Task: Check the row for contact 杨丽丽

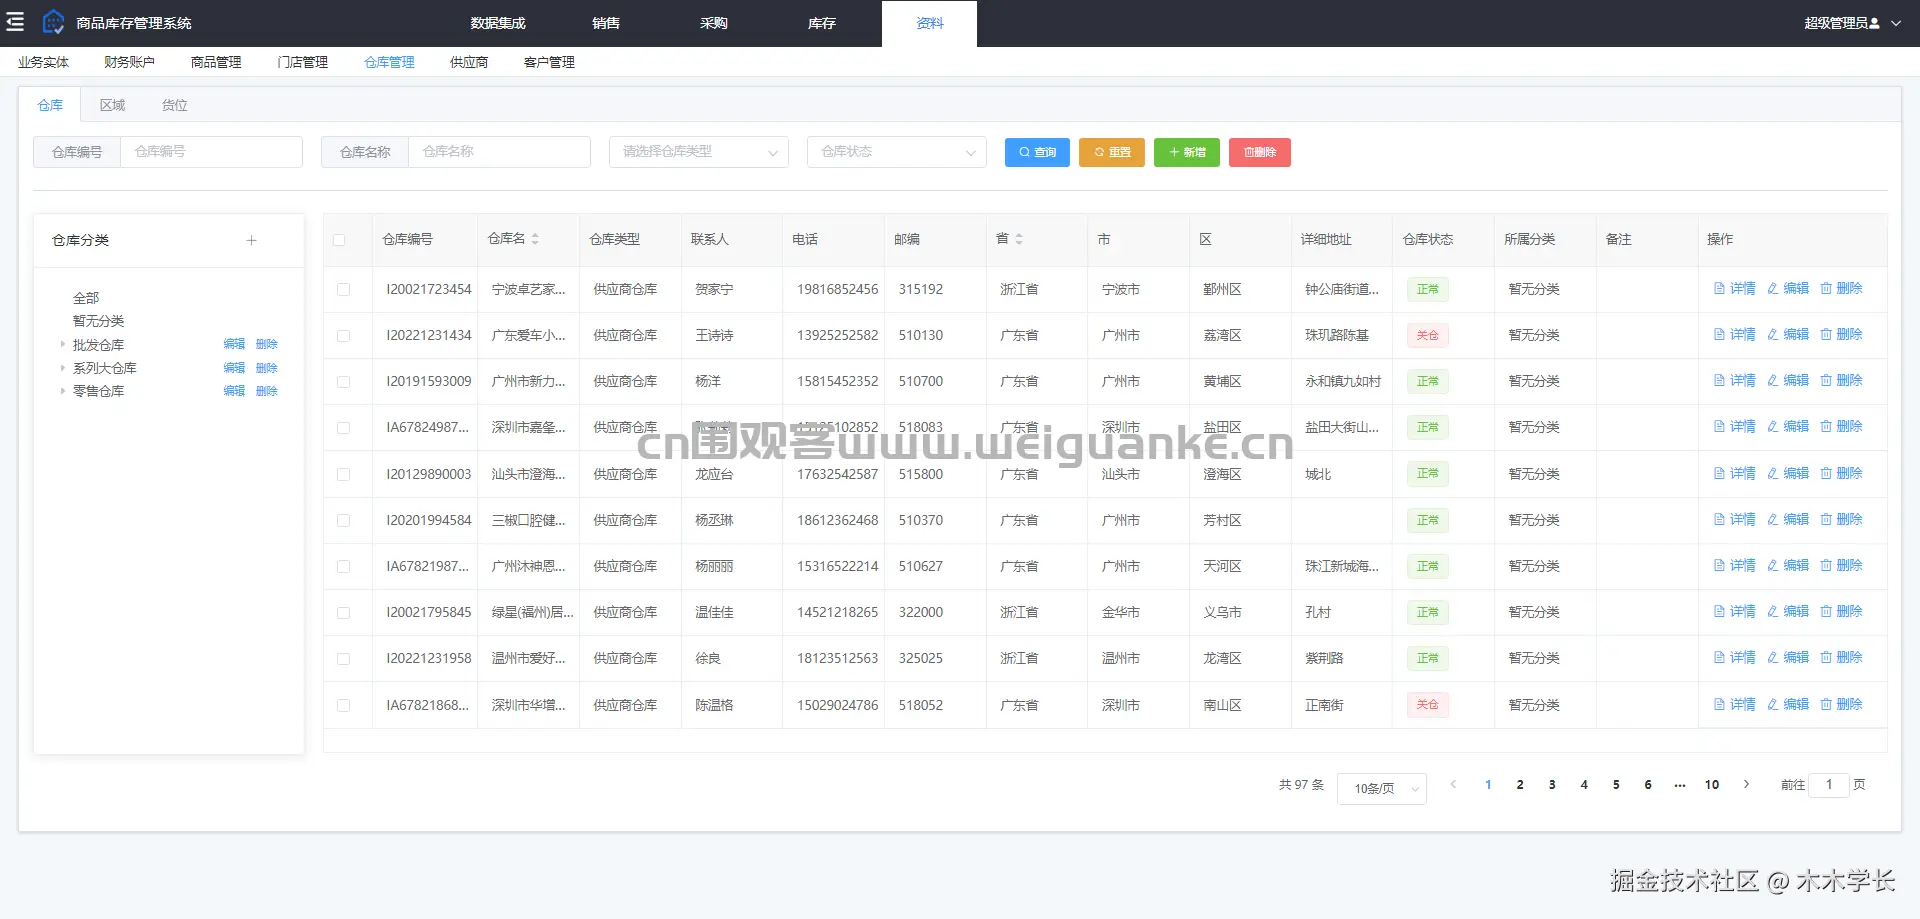Action: tap(343, 566)
